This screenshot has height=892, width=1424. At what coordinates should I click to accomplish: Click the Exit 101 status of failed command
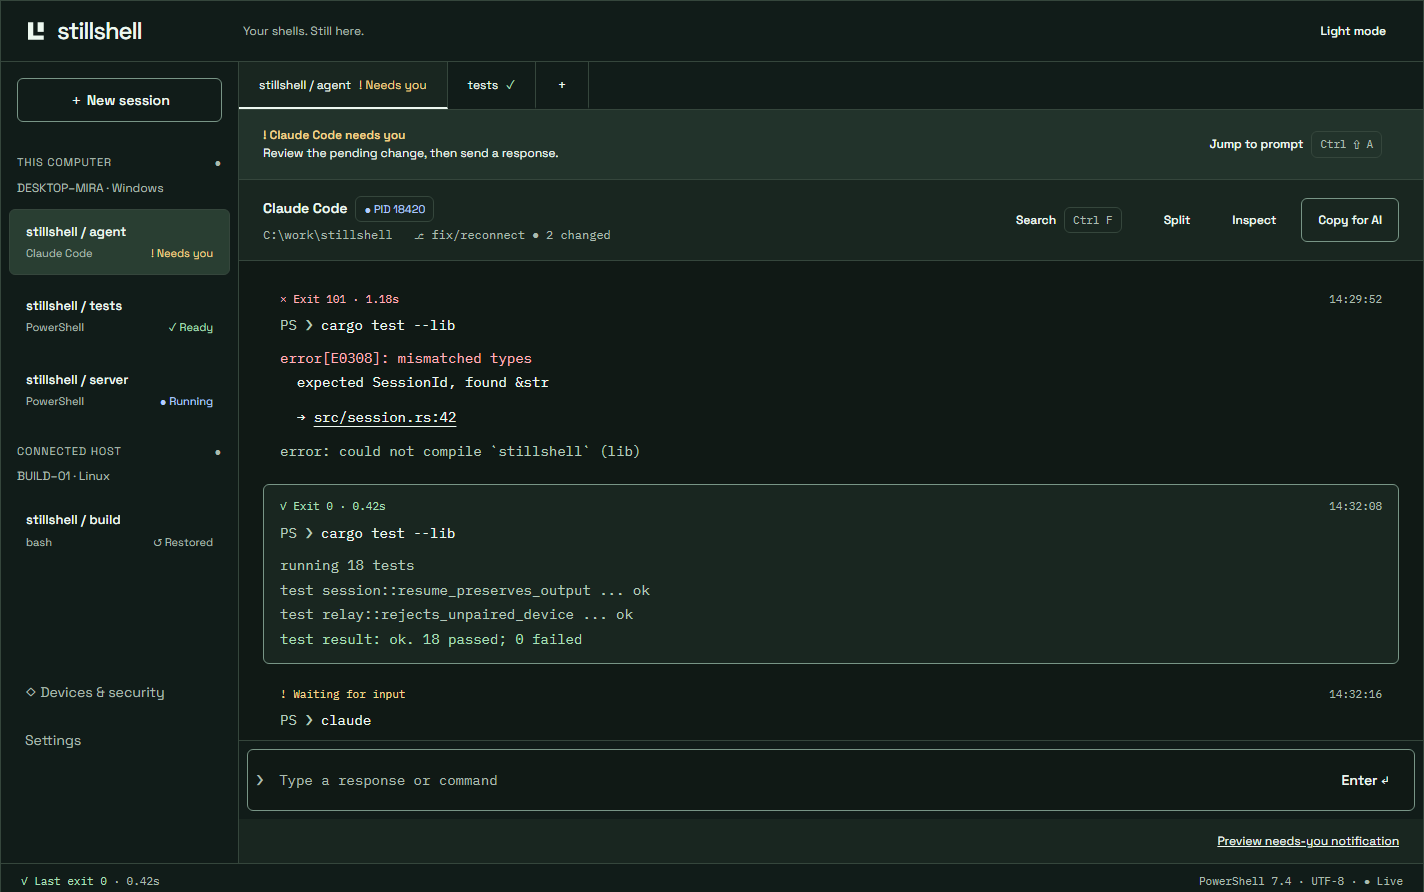(x=339, y=299)
